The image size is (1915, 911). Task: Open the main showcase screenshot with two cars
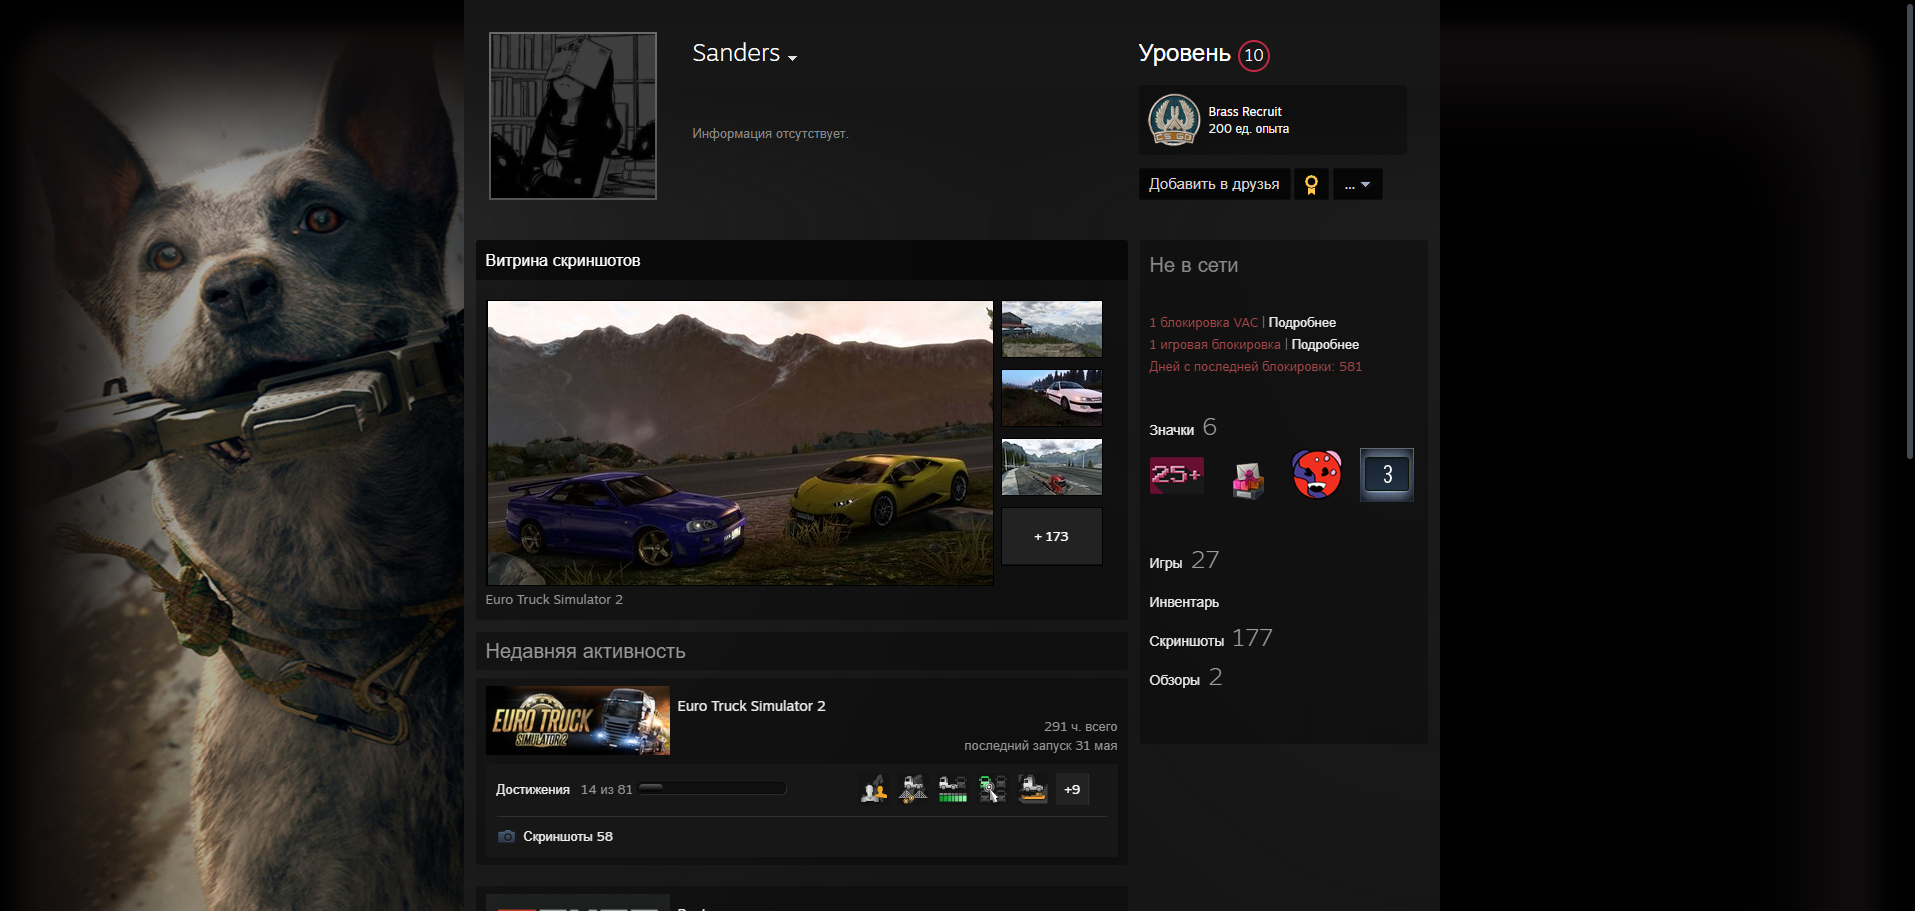740,443
